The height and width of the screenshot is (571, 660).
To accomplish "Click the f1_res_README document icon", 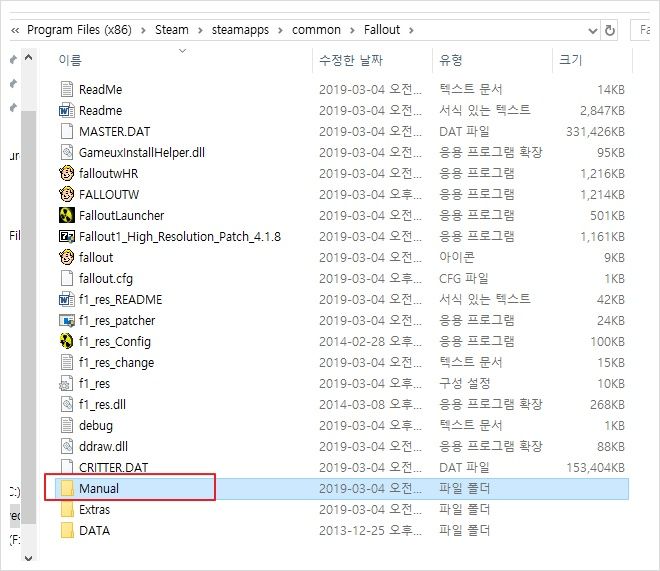I will point(67,299).
